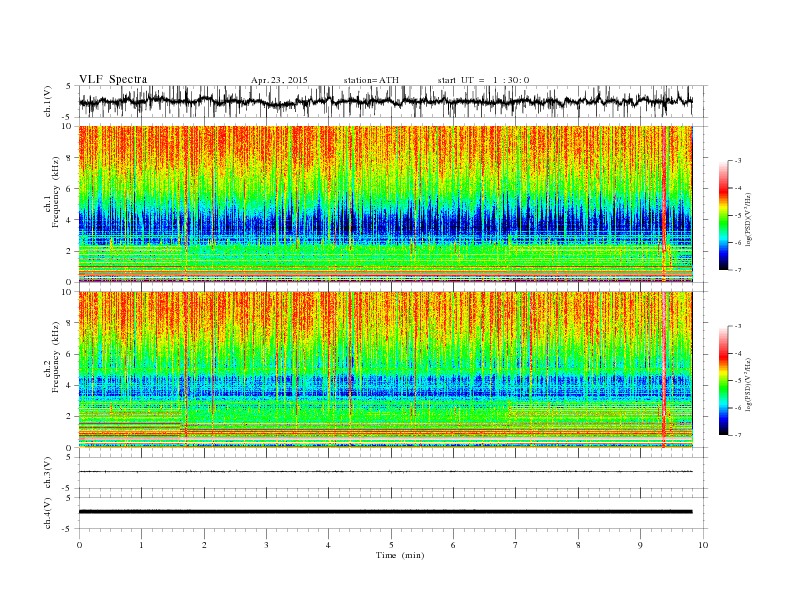Click the "6" kHz tick of ch.1 spectrogram
The image size is (792, 612).
point(70,189)
